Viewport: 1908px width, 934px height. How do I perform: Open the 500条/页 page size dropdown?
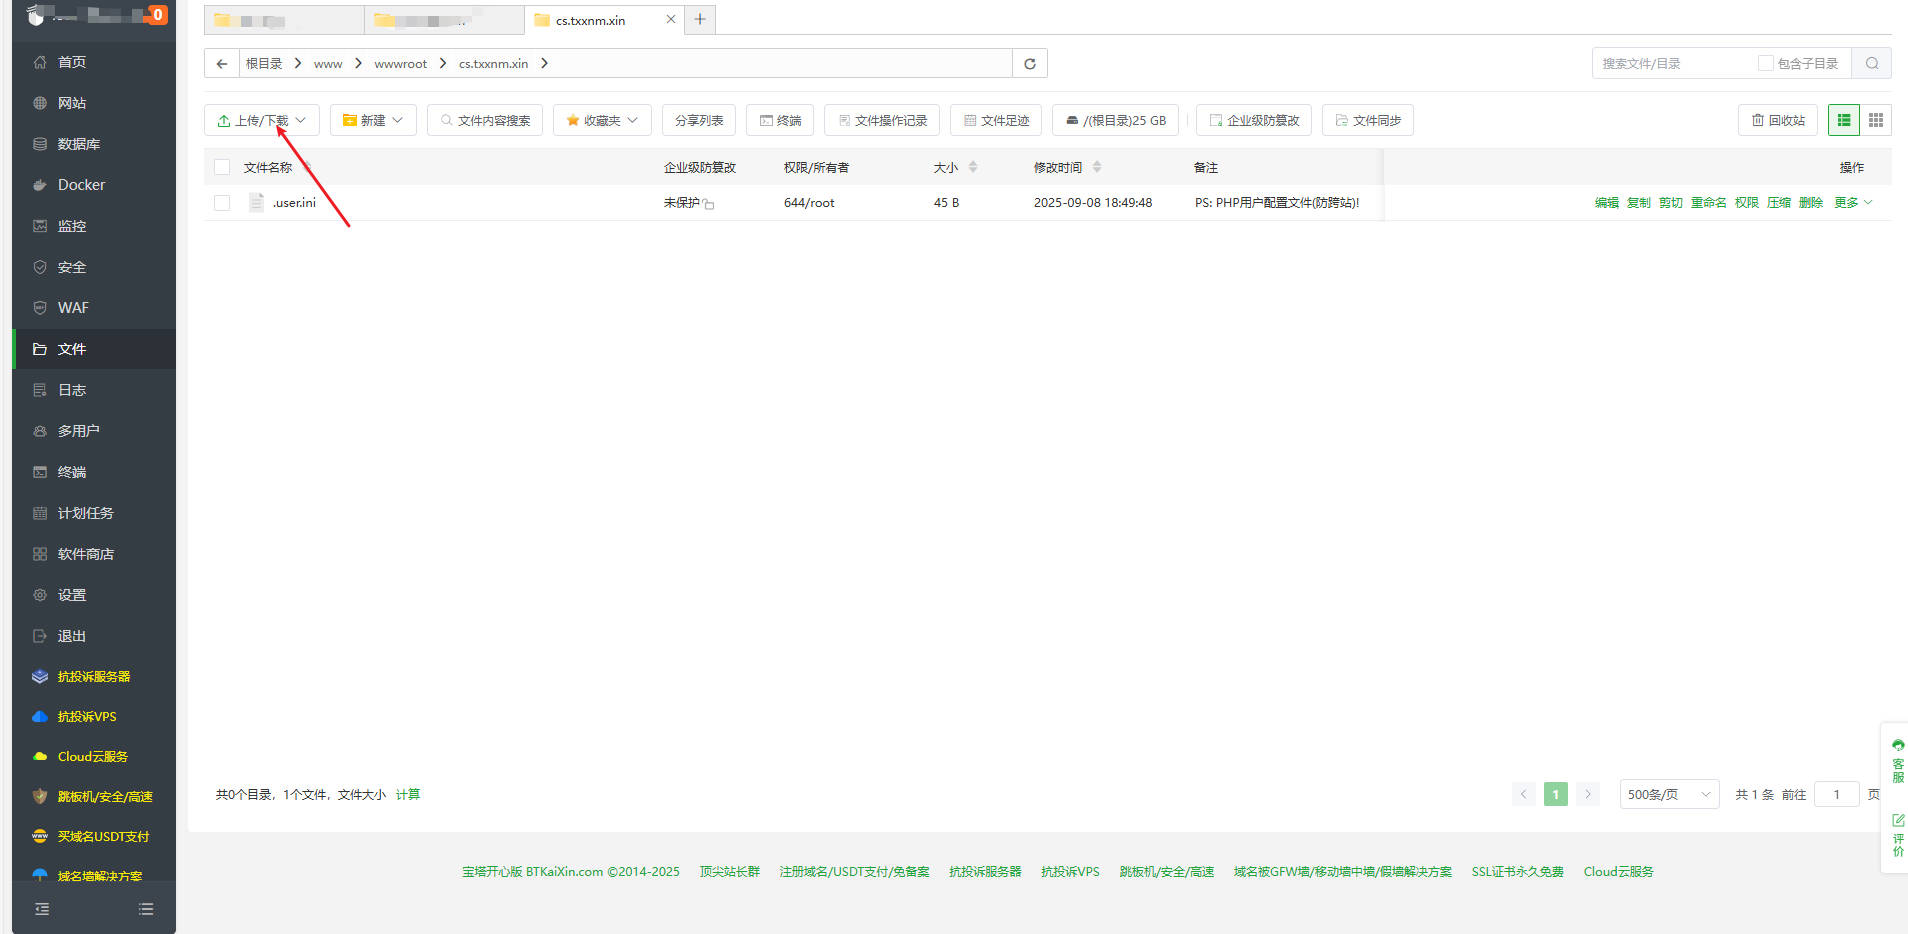pyautogui.click(x=1669, y=795)
